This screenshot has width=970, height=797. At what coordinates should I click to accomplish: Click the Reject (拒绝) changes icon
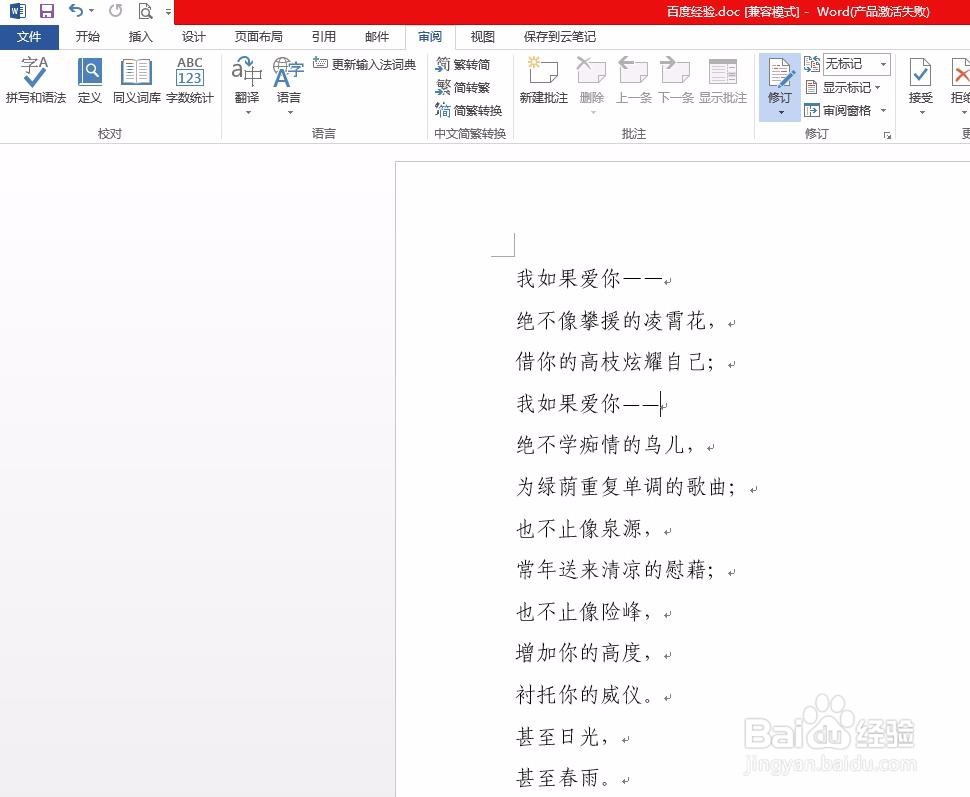(960, 74)
